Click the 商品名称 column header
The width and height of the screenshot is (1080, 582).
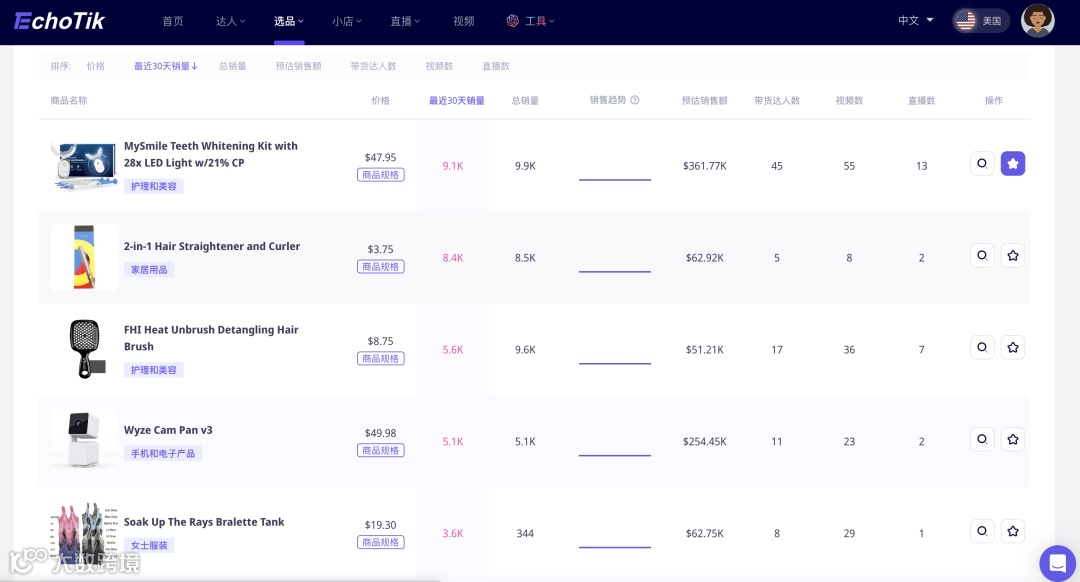[x=69, y=101]
